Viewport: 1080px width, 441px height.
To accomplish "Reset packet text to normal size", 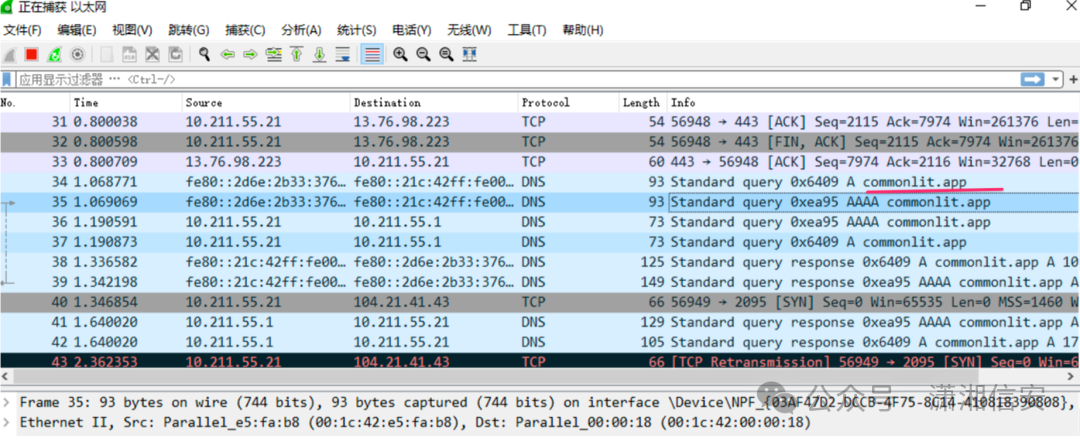I will click(446, 54).
